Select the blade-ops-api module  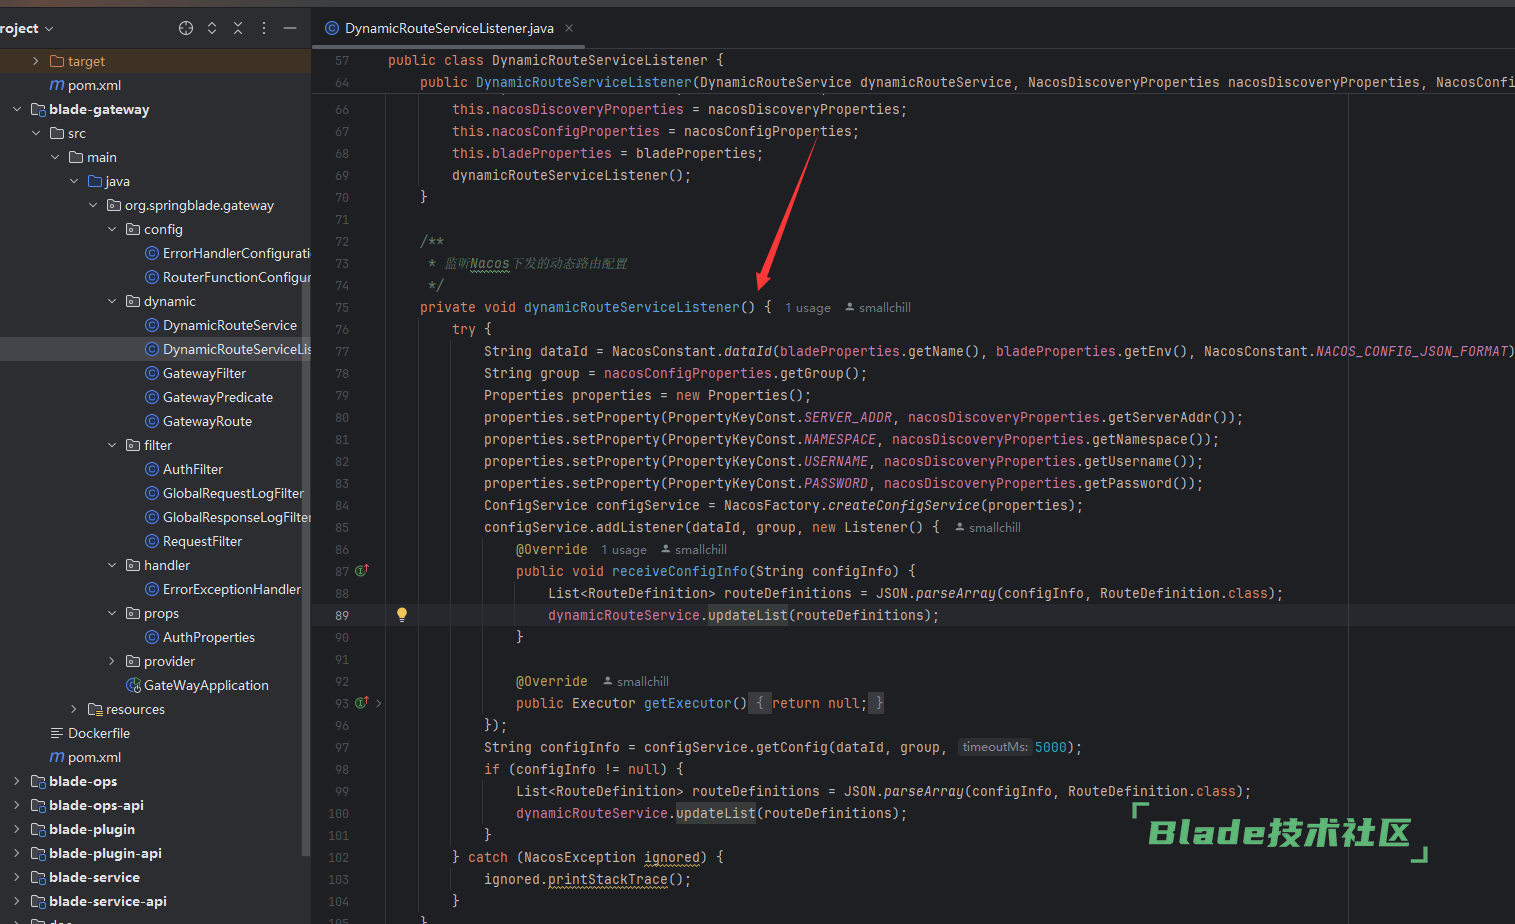coord(87,805)
